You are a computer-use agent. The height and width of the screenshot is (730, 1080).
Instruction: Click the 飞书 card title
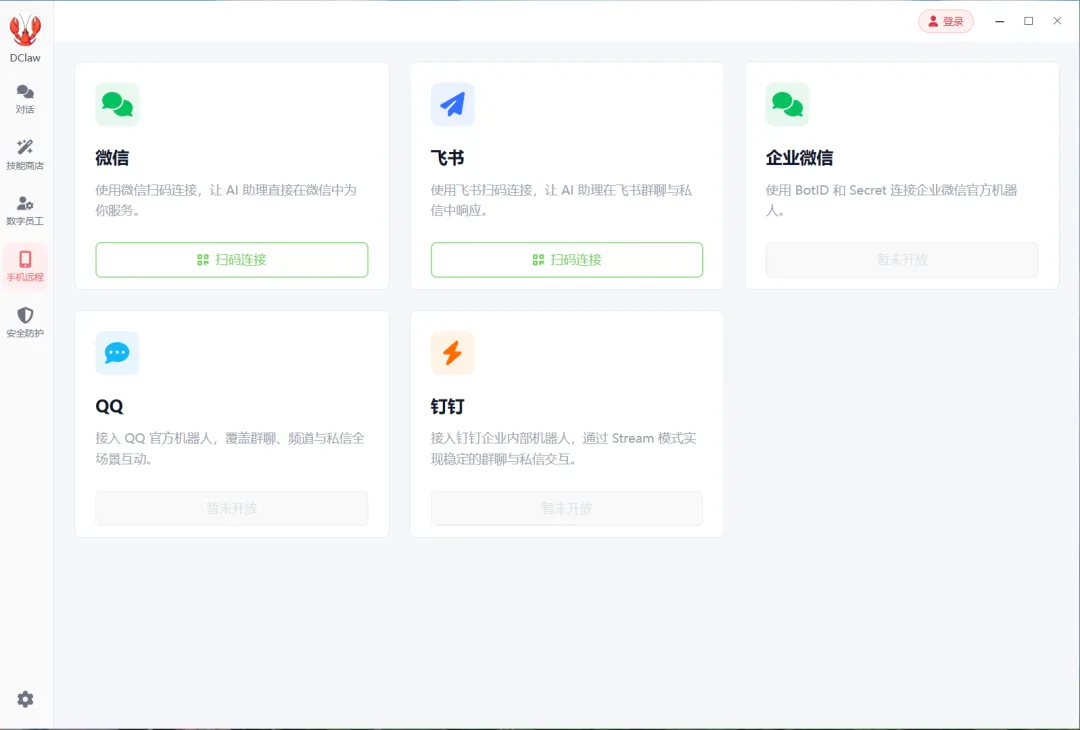tap(447, 158)
